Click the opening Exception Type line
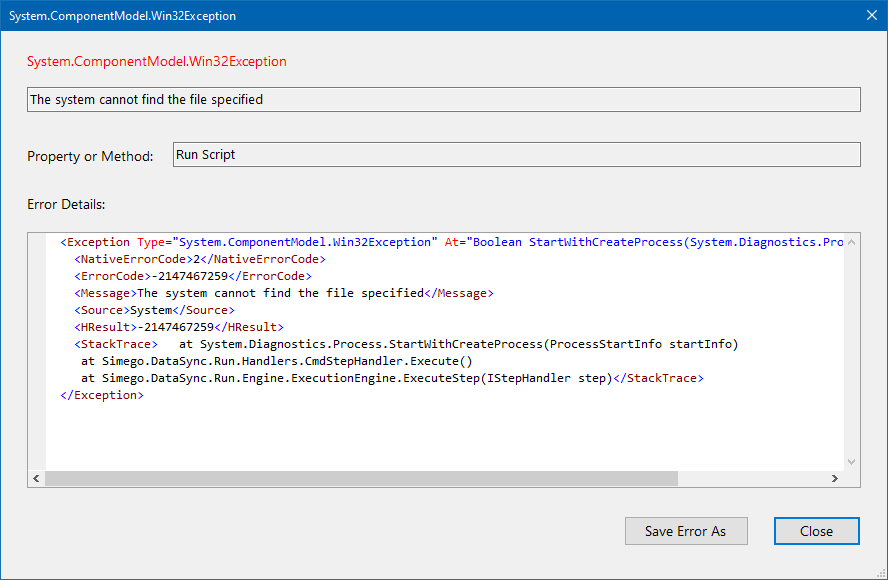The width and height of the screenshot is (888, 580). point(451,242)
